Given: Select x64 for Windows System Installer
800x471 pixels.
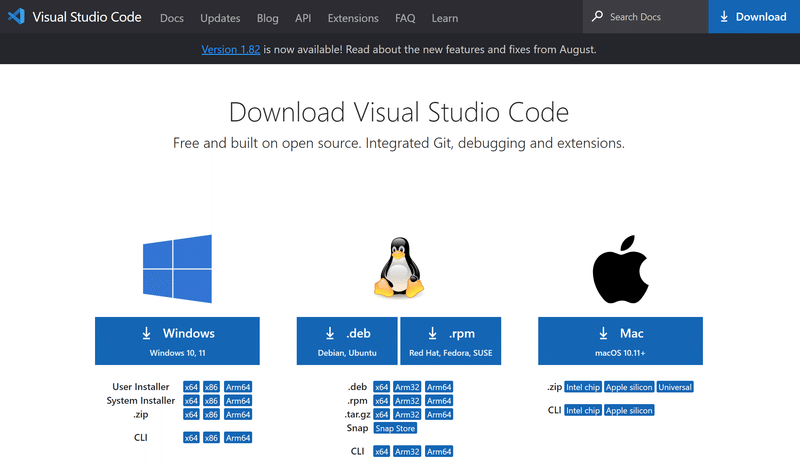Looking at the screenshot, I should (x=191, y=401).
